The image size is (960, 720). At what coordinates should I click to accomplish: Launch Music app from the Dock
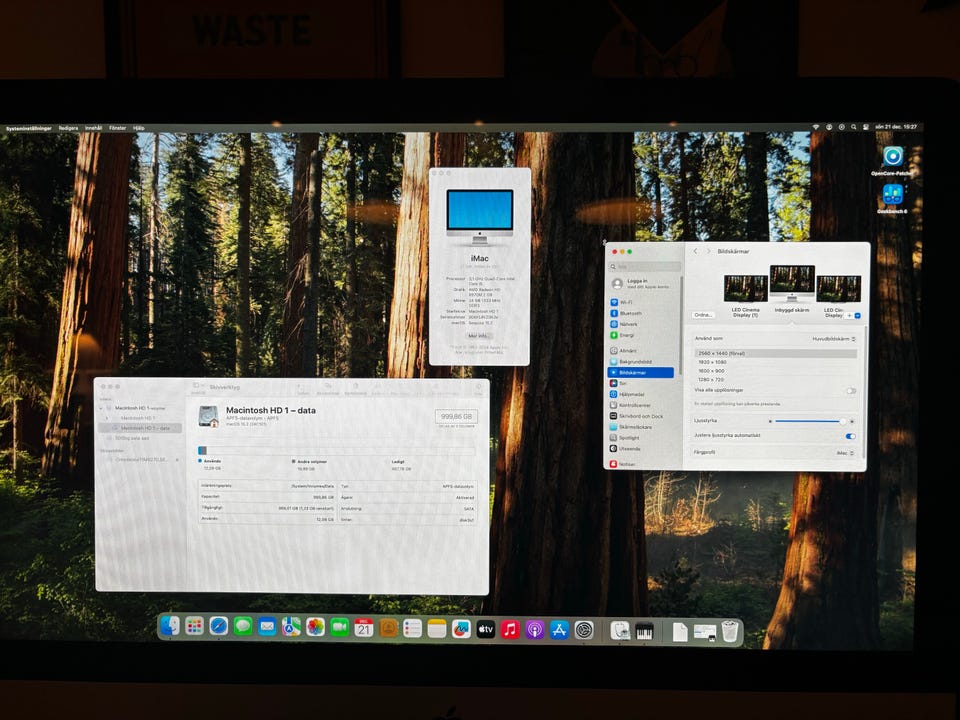510,629
